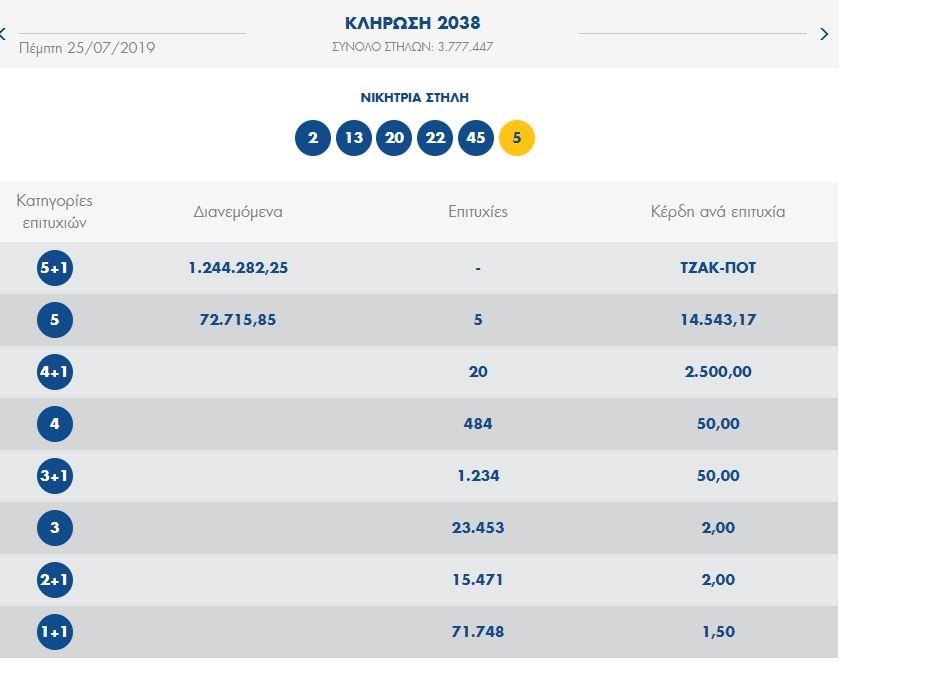Select the 2+1 category badge

tap(55, 581)
